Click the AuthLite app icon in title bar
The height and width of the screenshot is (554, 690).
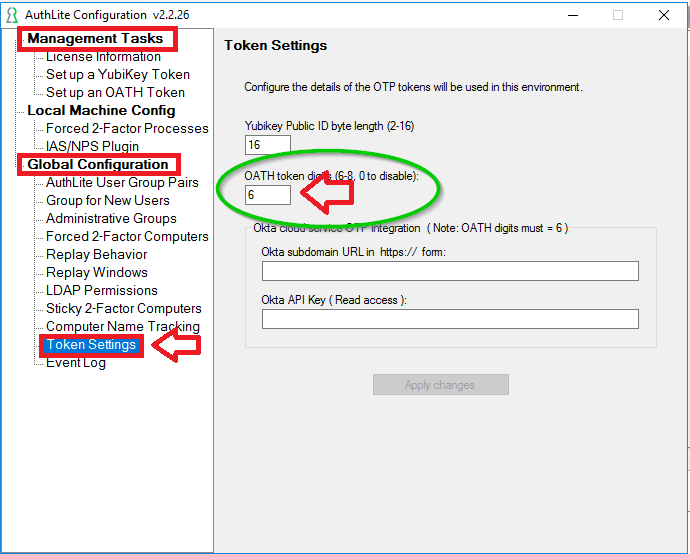pyautogui.click(x=11, y=15)
